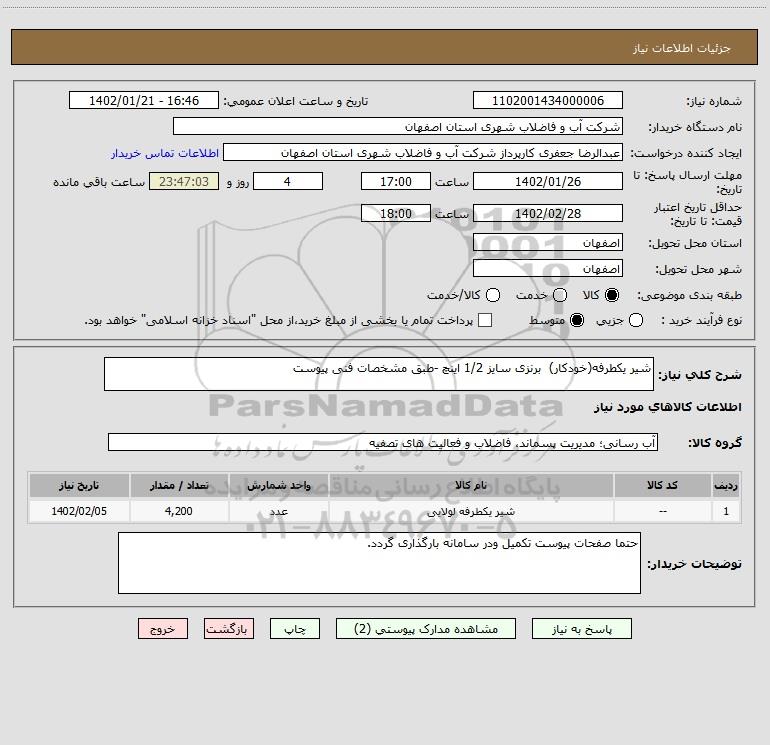Click the countdown timer 23:47:03
This screenshot has height=745, width=770.
tap(184, 181)
